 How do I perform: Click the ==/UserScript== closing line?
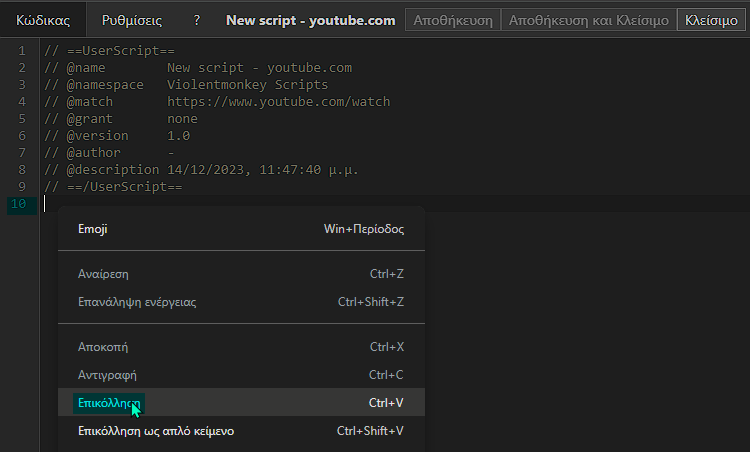click(x=113, y=187)
